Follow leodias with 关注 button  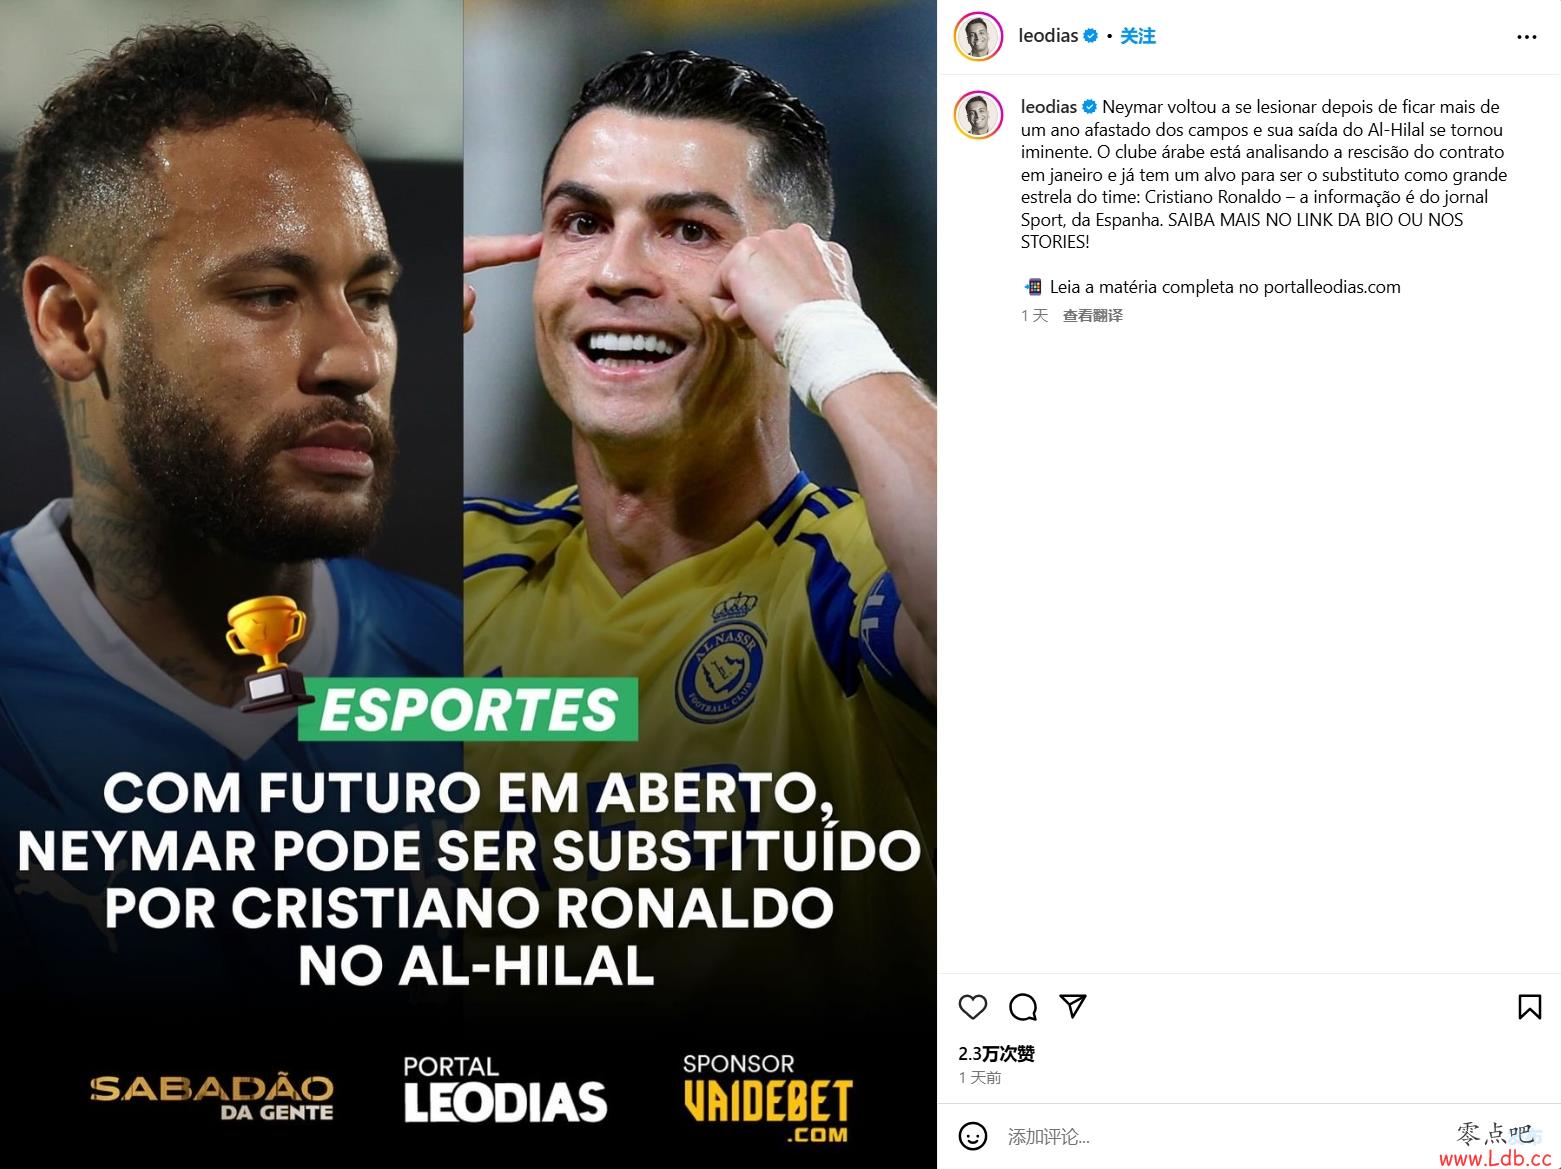(x=1137, y=36)
